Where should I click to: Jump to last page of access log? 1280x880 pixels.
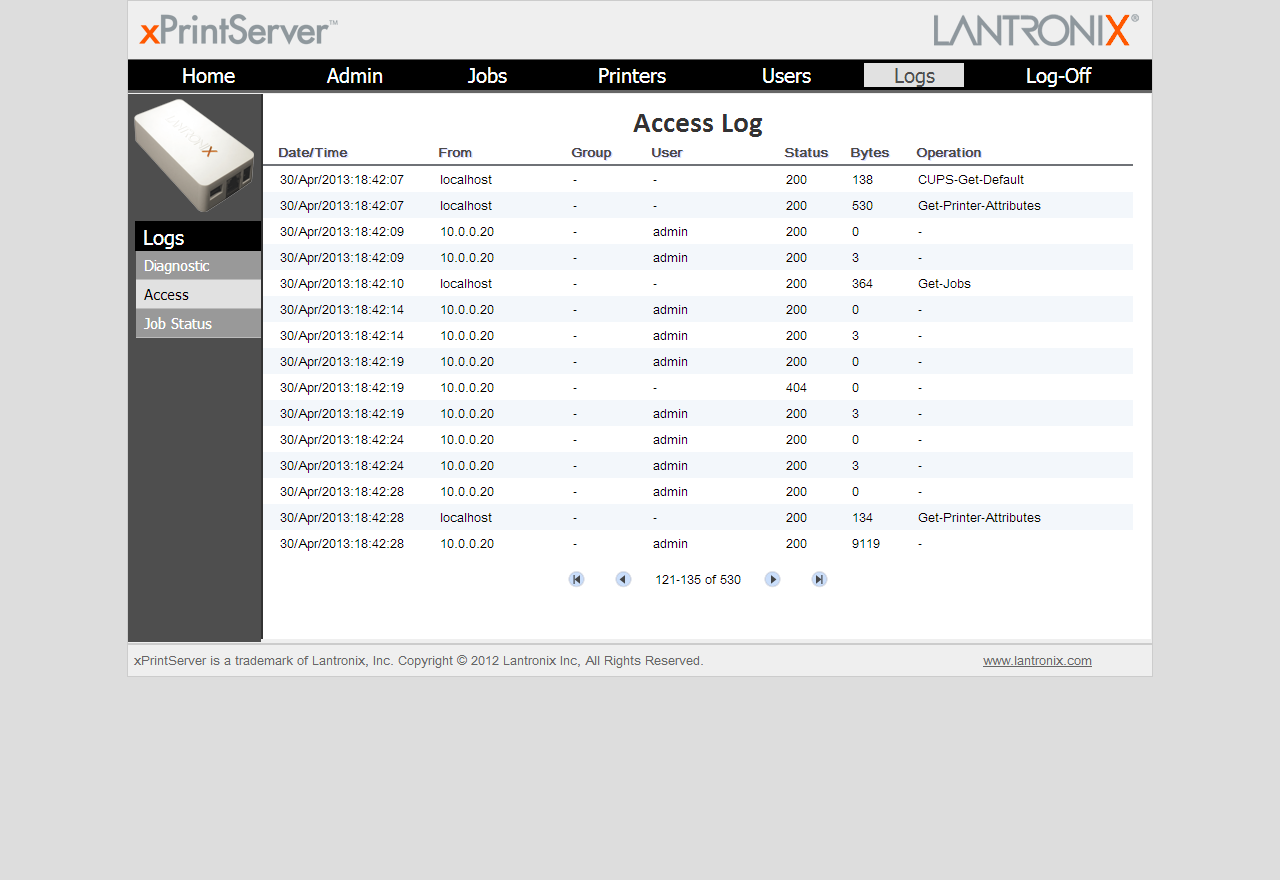coord(819,579)
